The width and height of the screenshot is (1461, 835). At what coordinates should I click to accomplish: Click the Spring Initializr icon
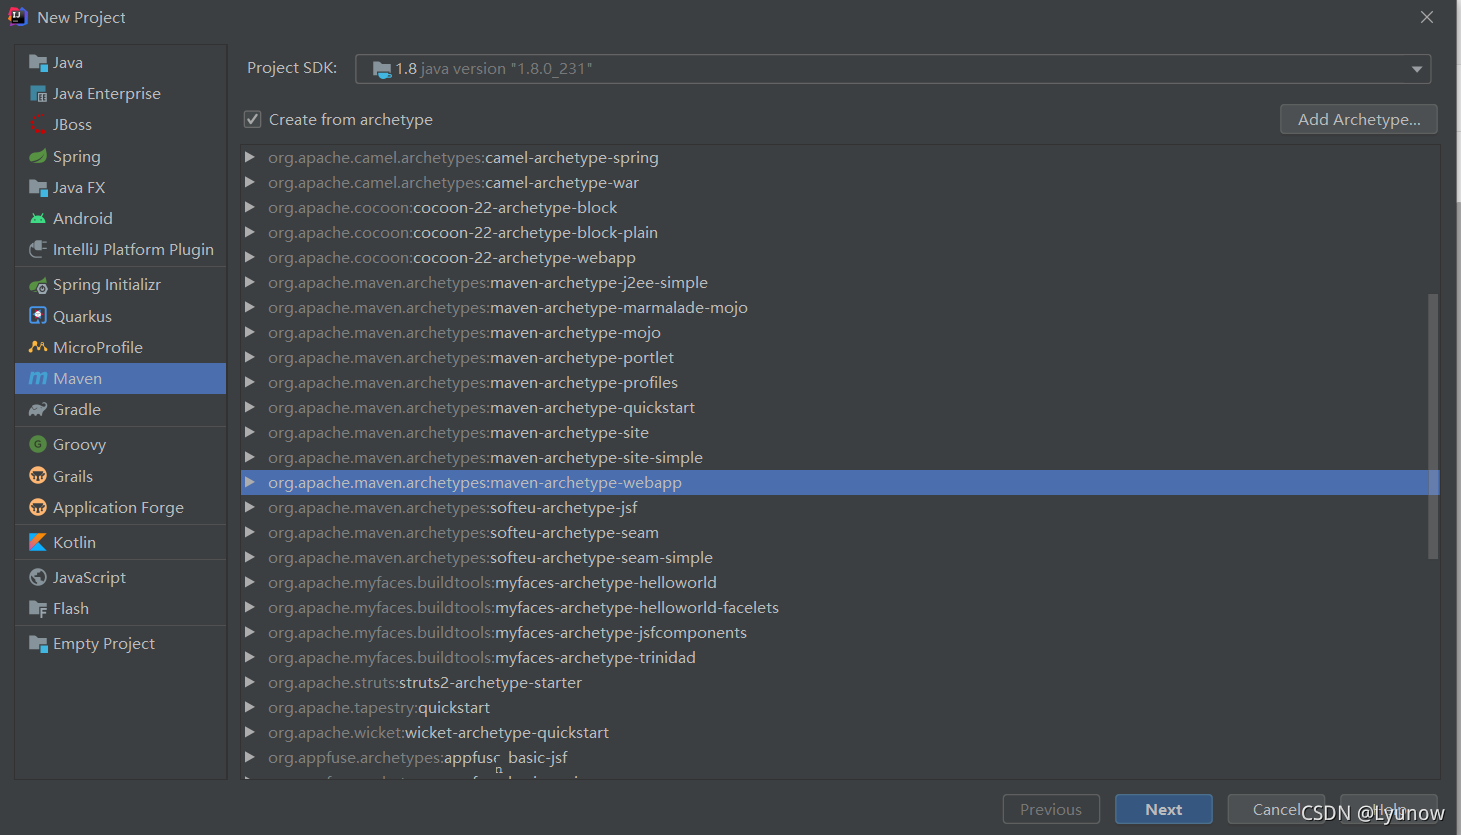[38, 285]
